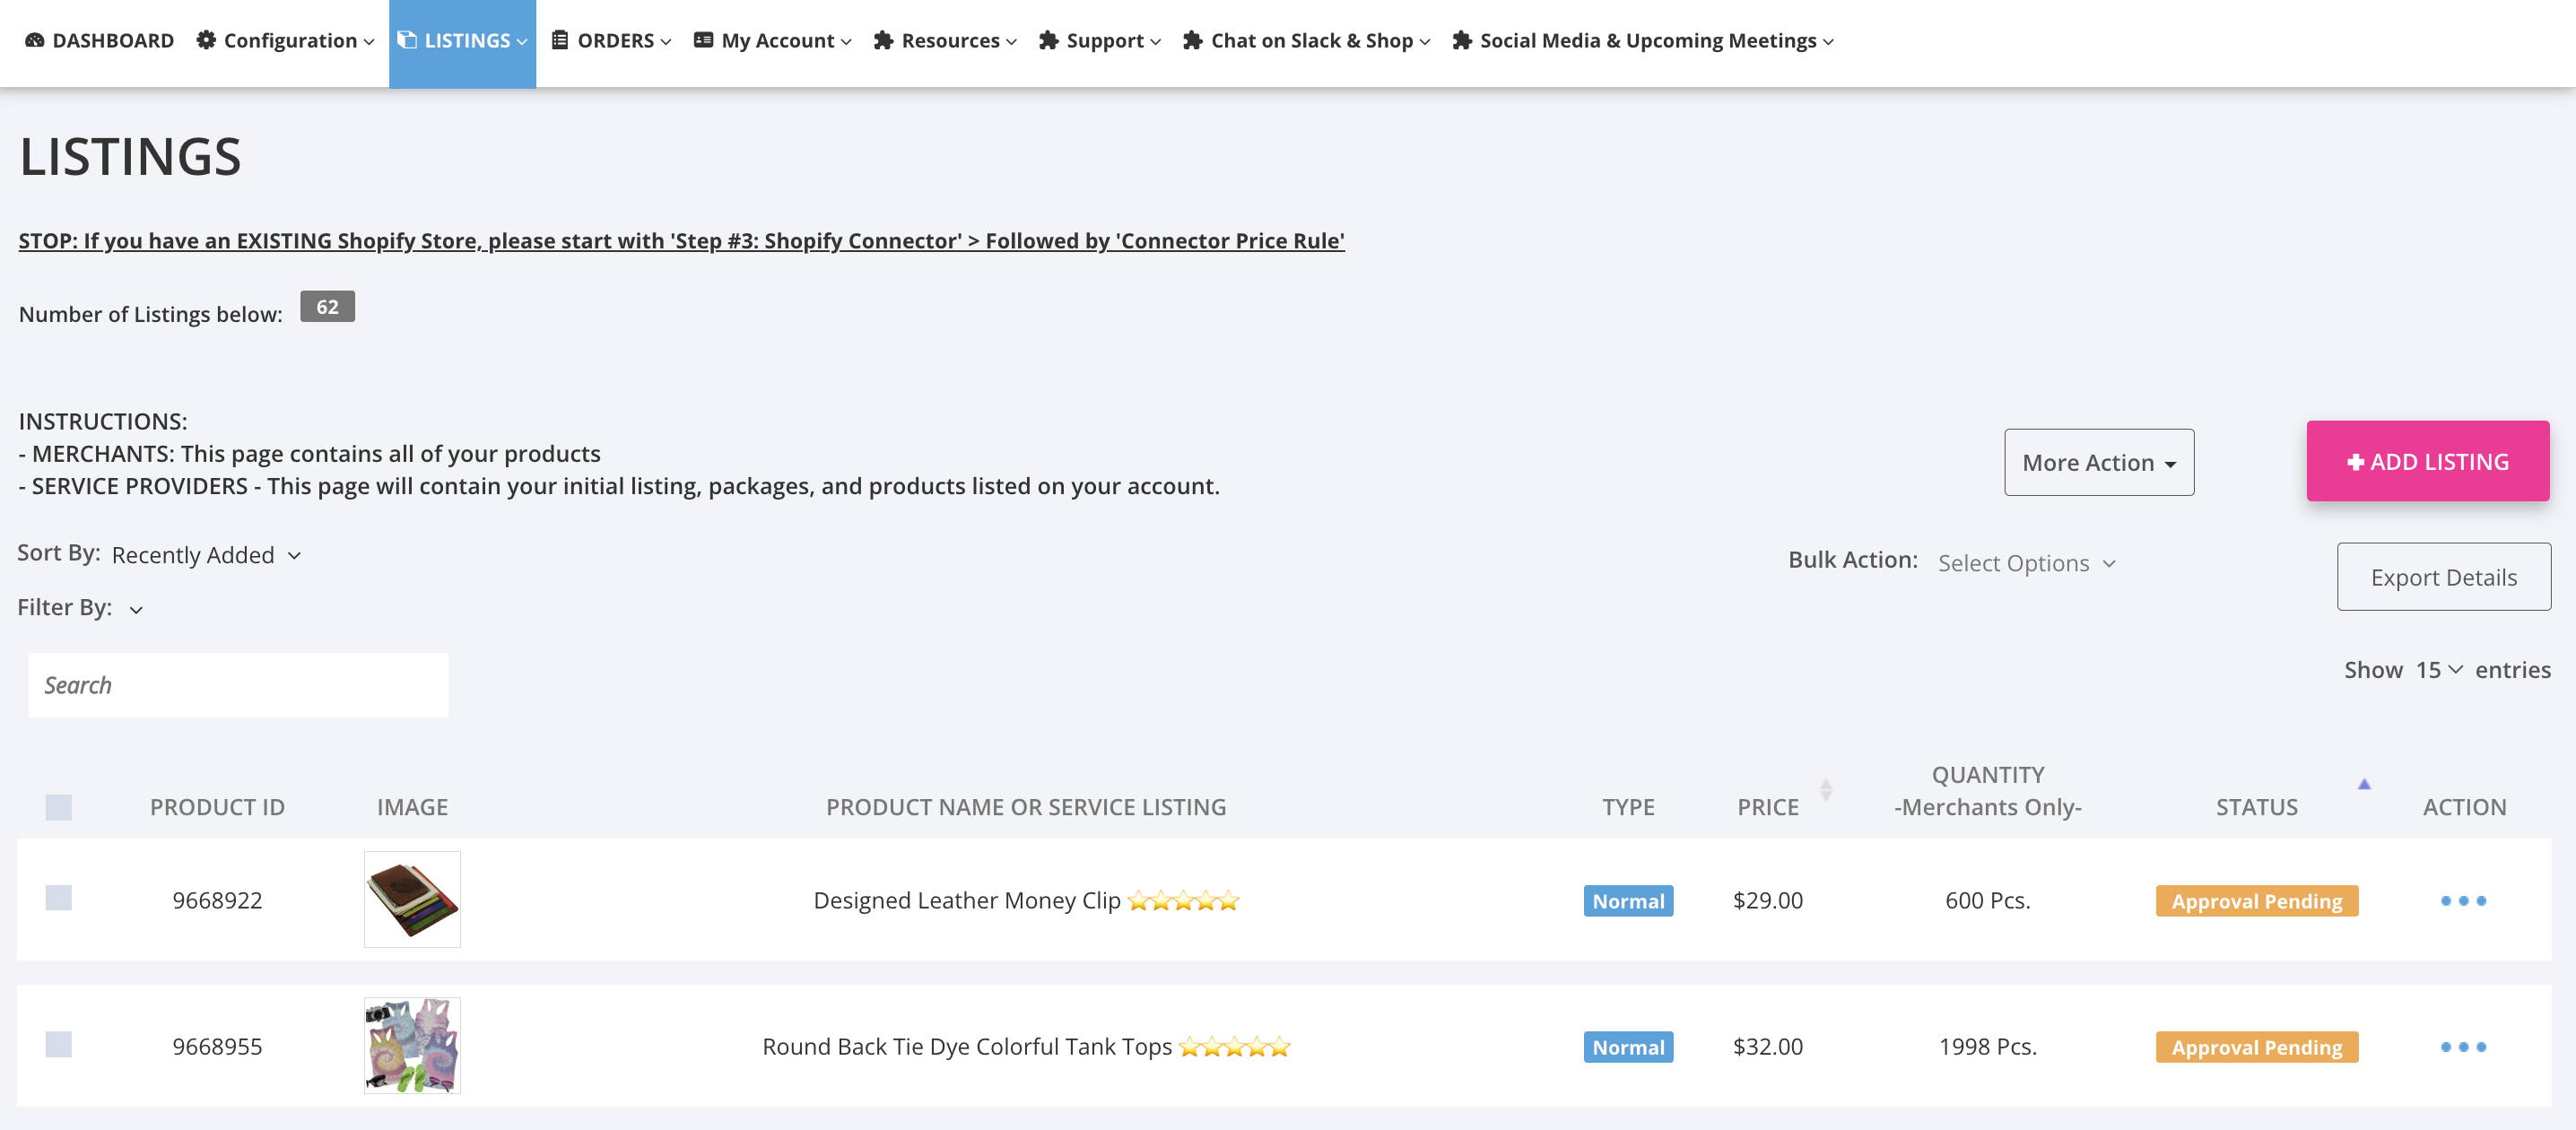Click the TYPE column header
This screenshot has height=1130, width=2576.
1628,807
